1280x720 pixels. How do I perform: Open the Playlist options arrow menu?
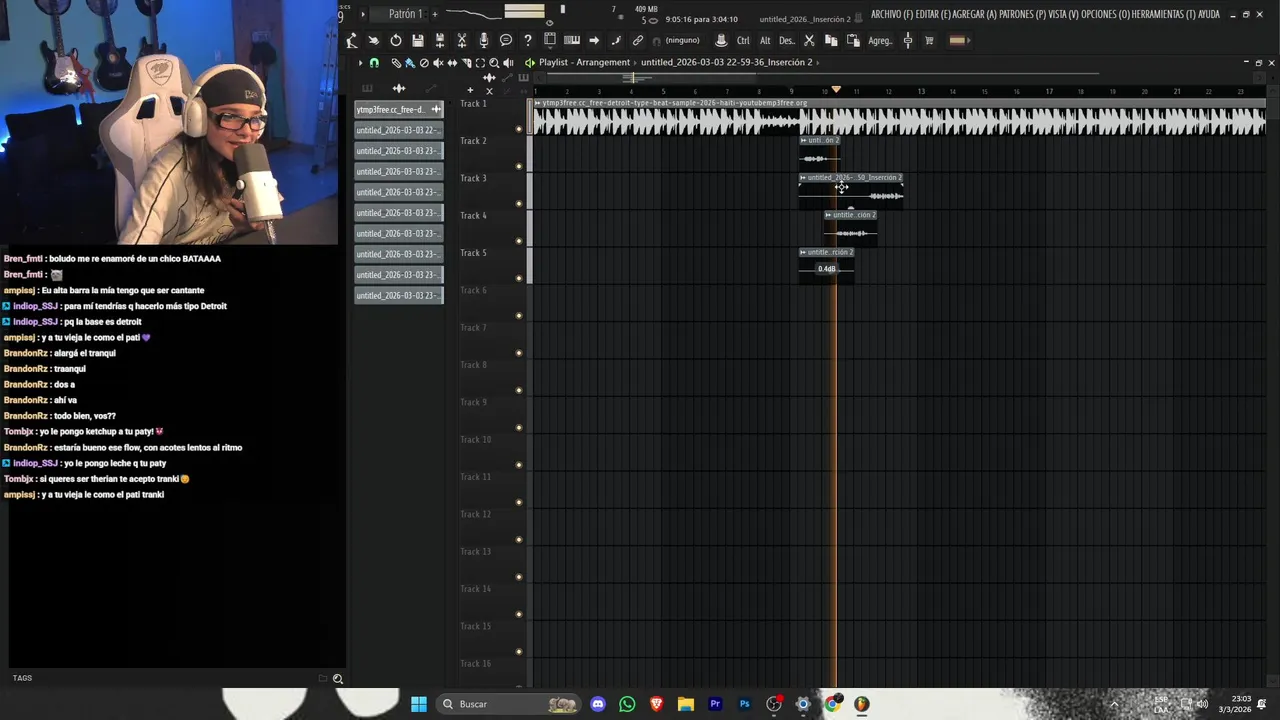click(360, 62)
